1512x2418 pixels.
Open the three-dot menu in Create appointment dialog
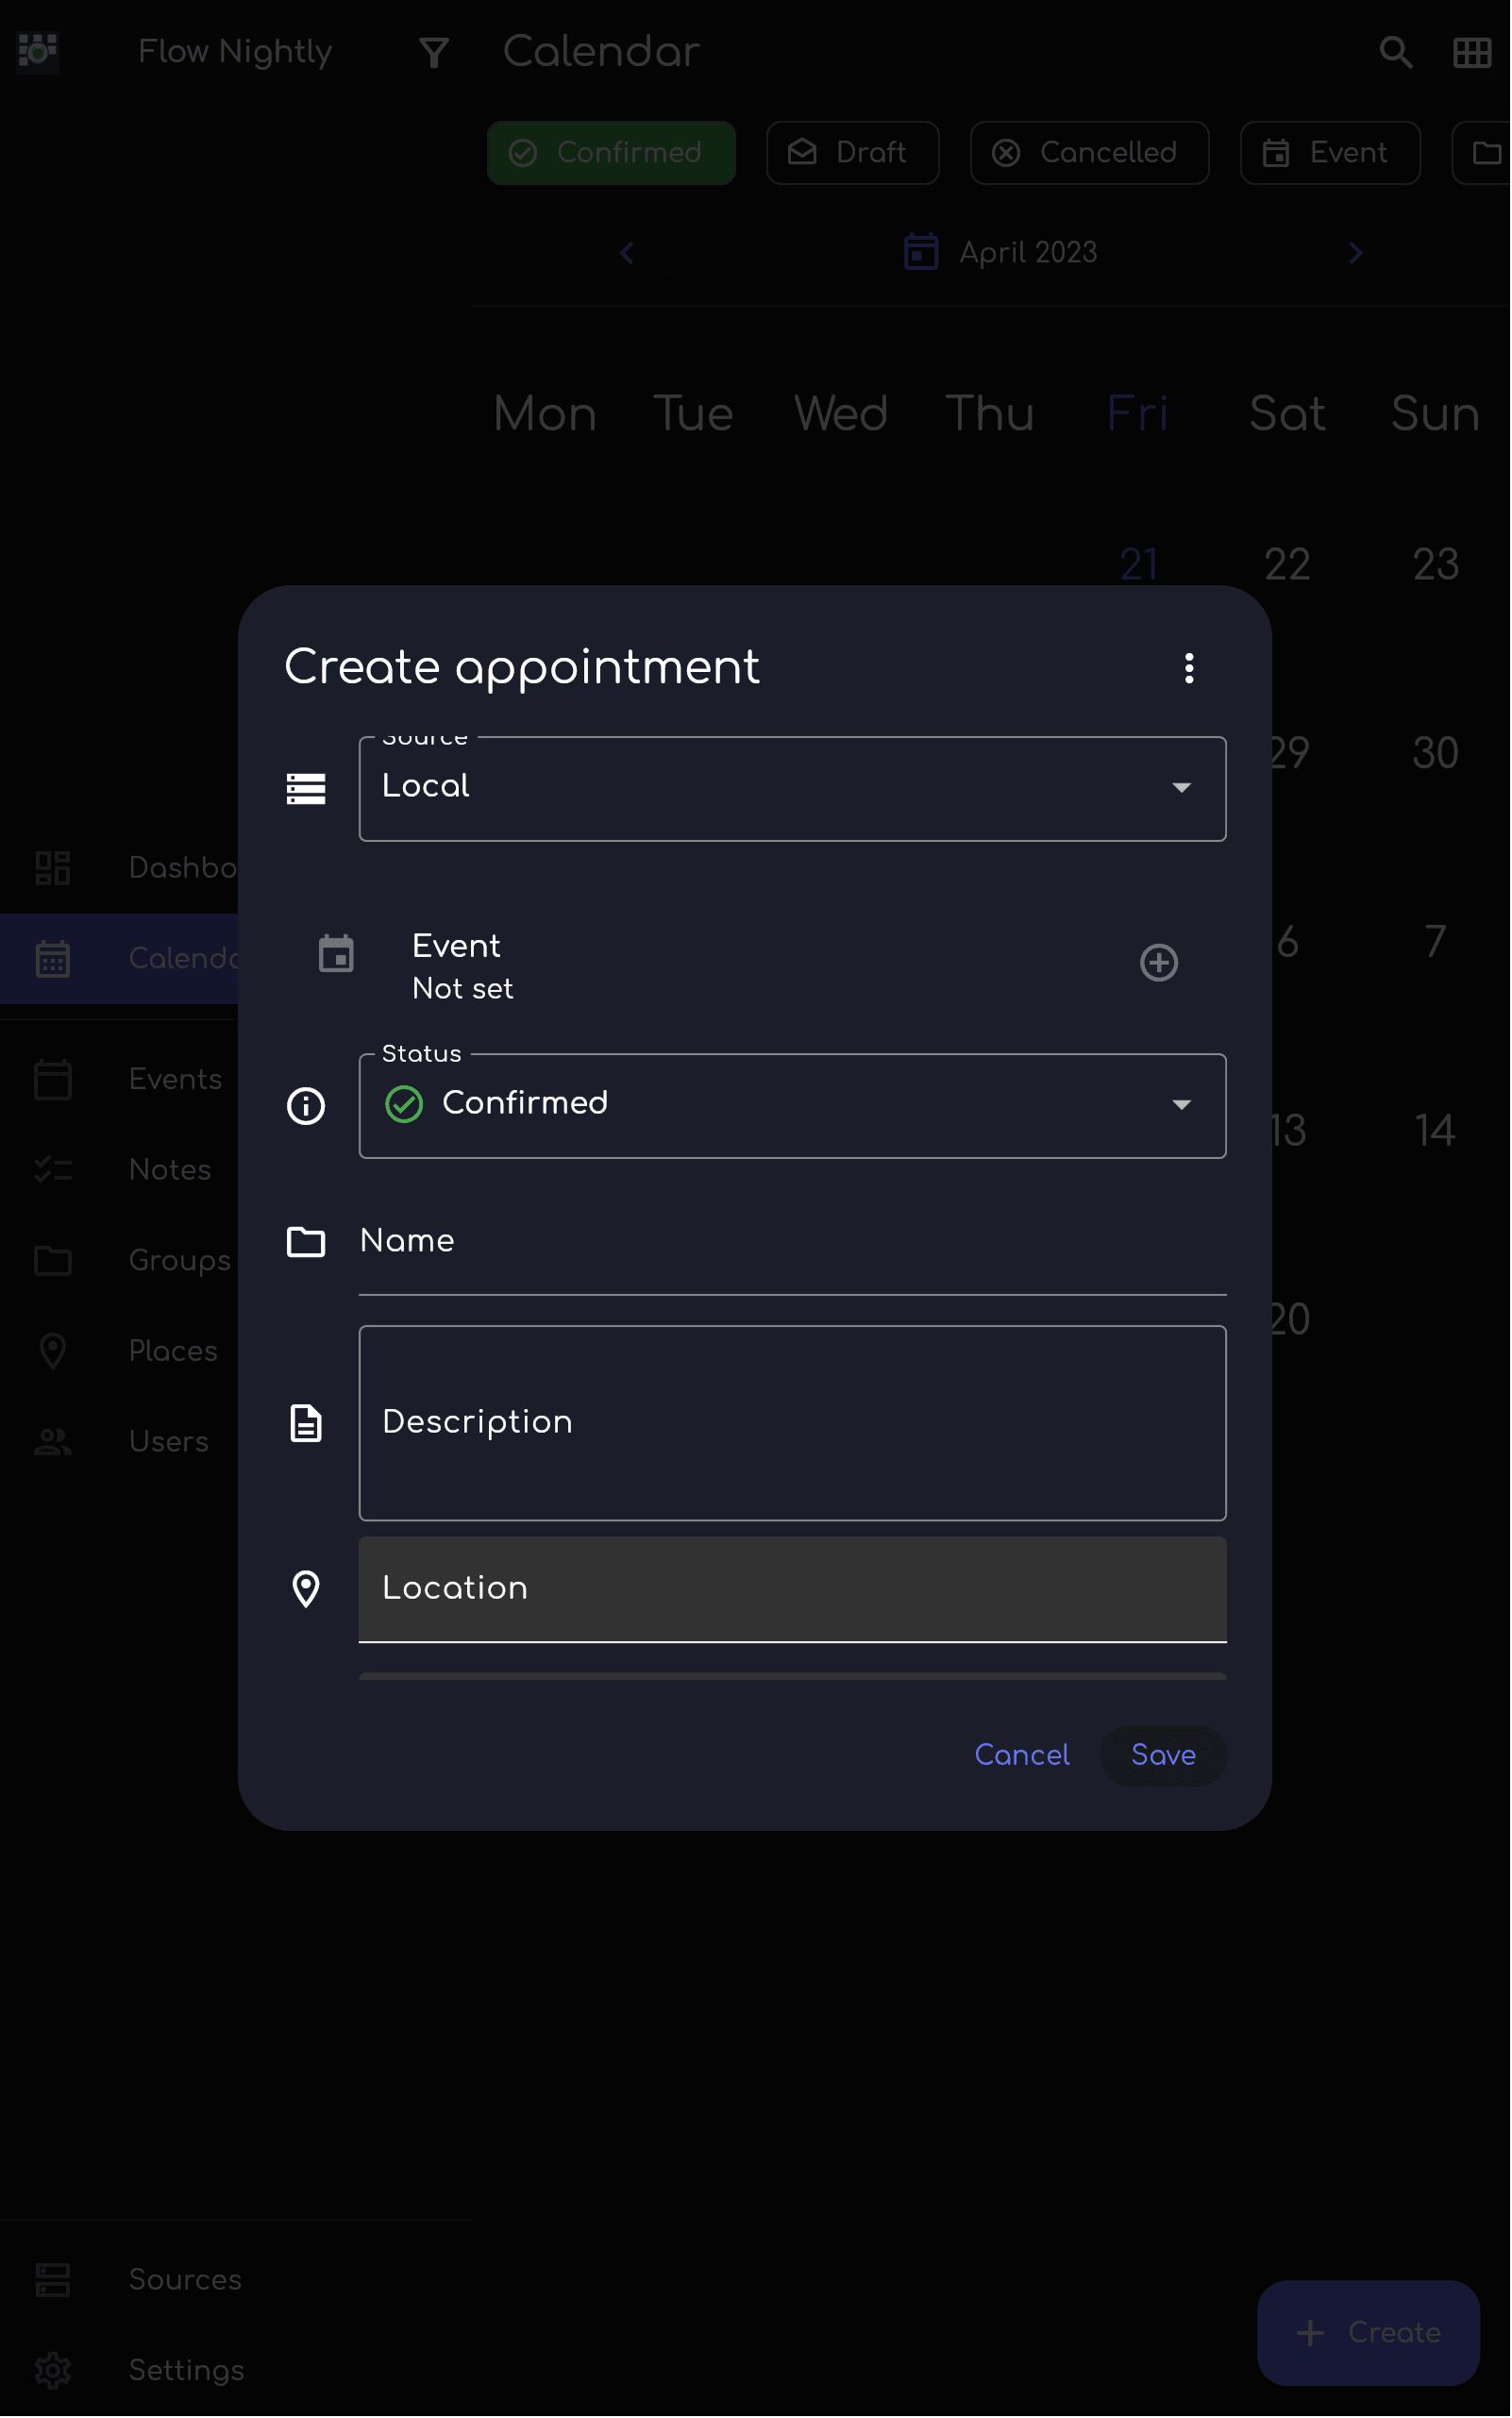coord(1189,668)
